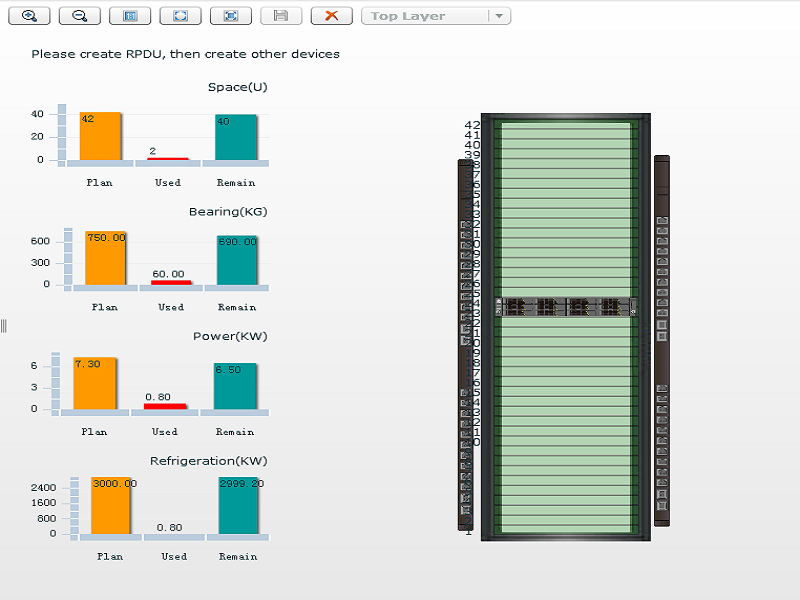Viewport: 800px width, 600px height.
Task: Click the red 60.00 Used bar
Action: click(171, 282)
